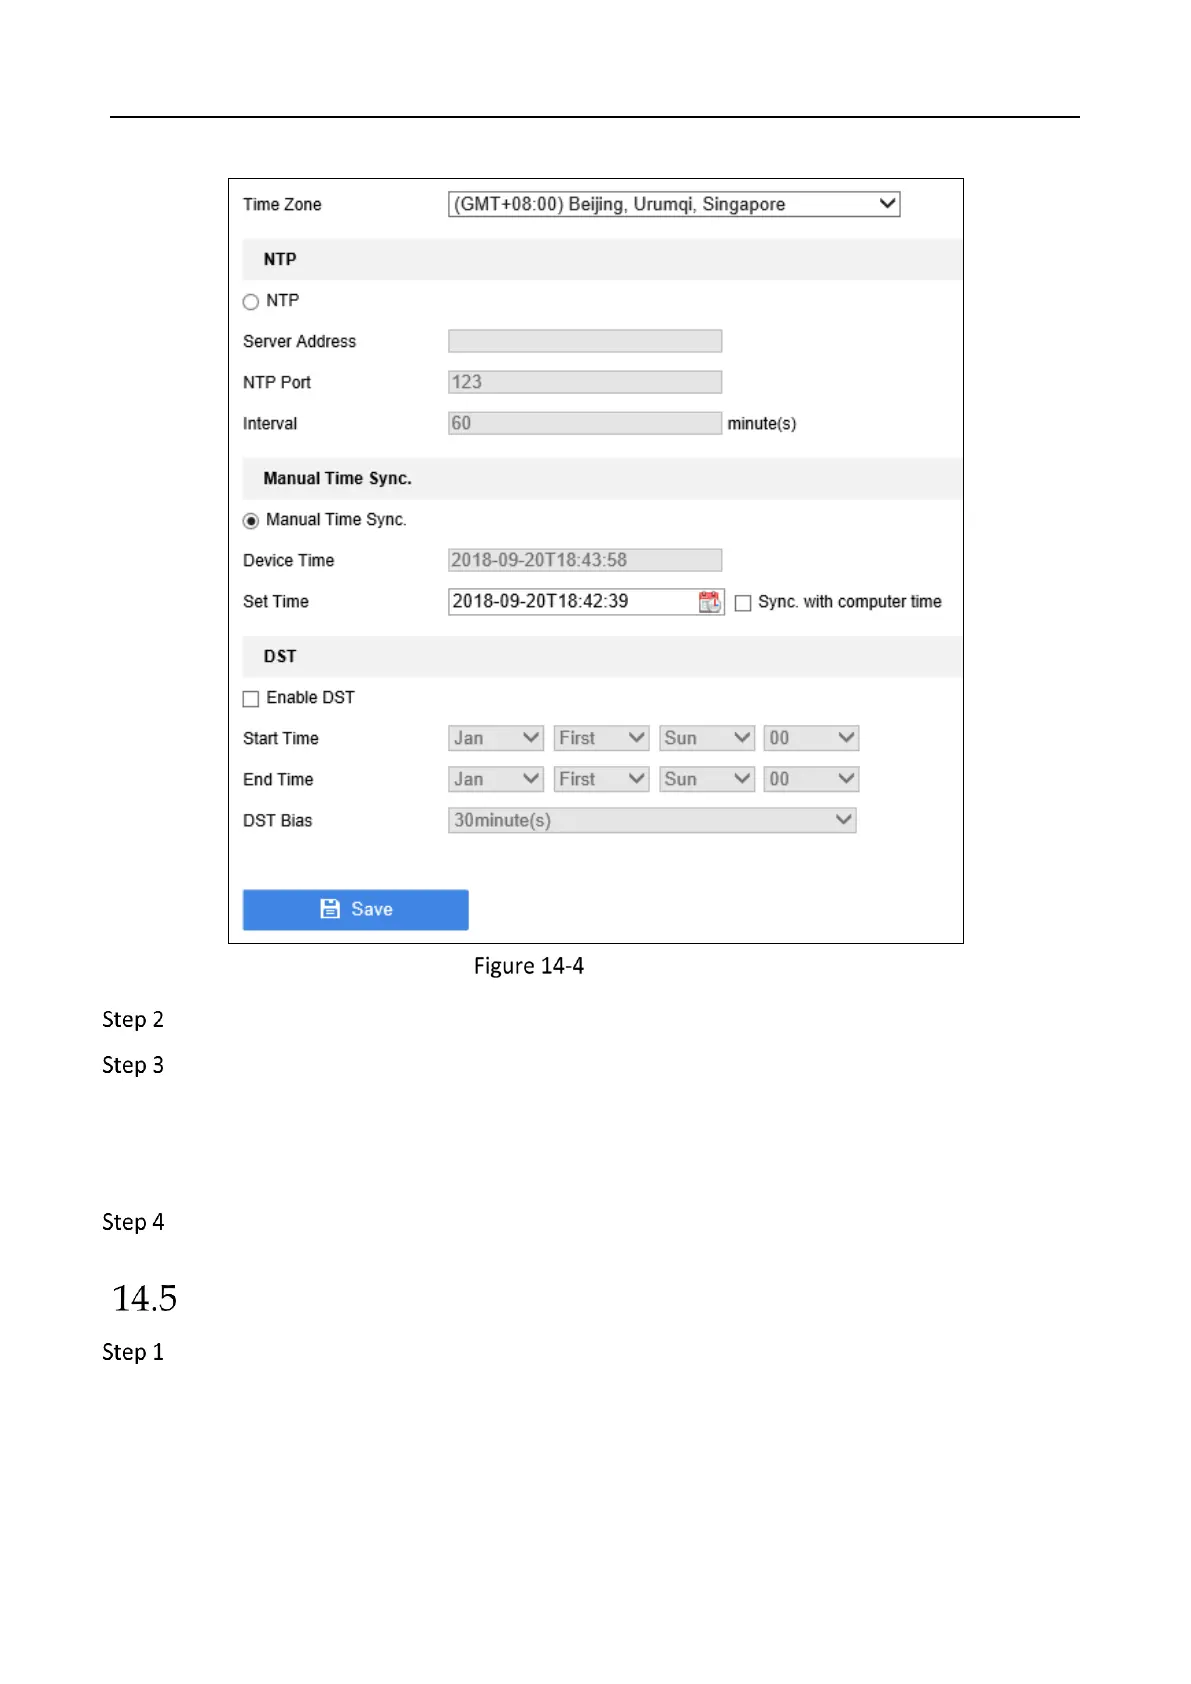Check the Enable DST checkbox

[x=251, y=699]
